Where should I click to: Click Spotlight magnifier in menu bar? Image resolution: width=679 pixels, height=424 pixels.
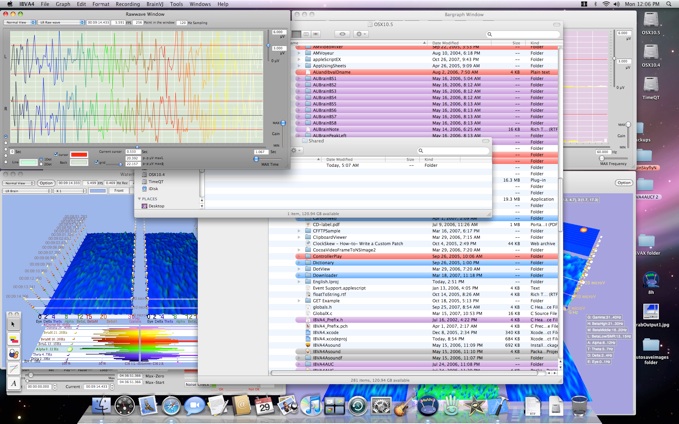[x=668, y=4]
